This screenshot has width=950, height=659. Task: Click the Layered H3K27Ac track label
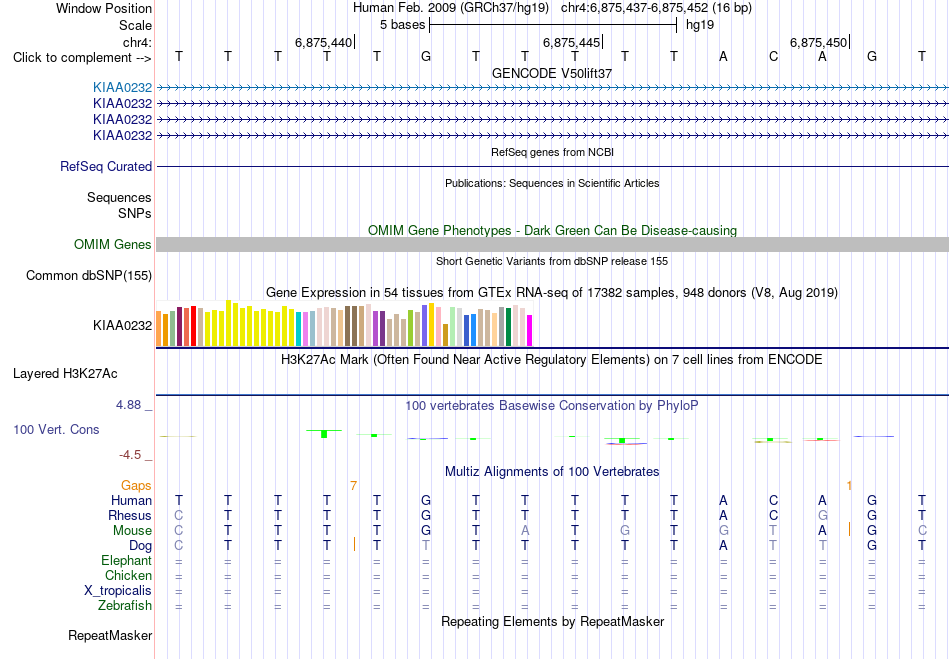click(x=65, y=374)
